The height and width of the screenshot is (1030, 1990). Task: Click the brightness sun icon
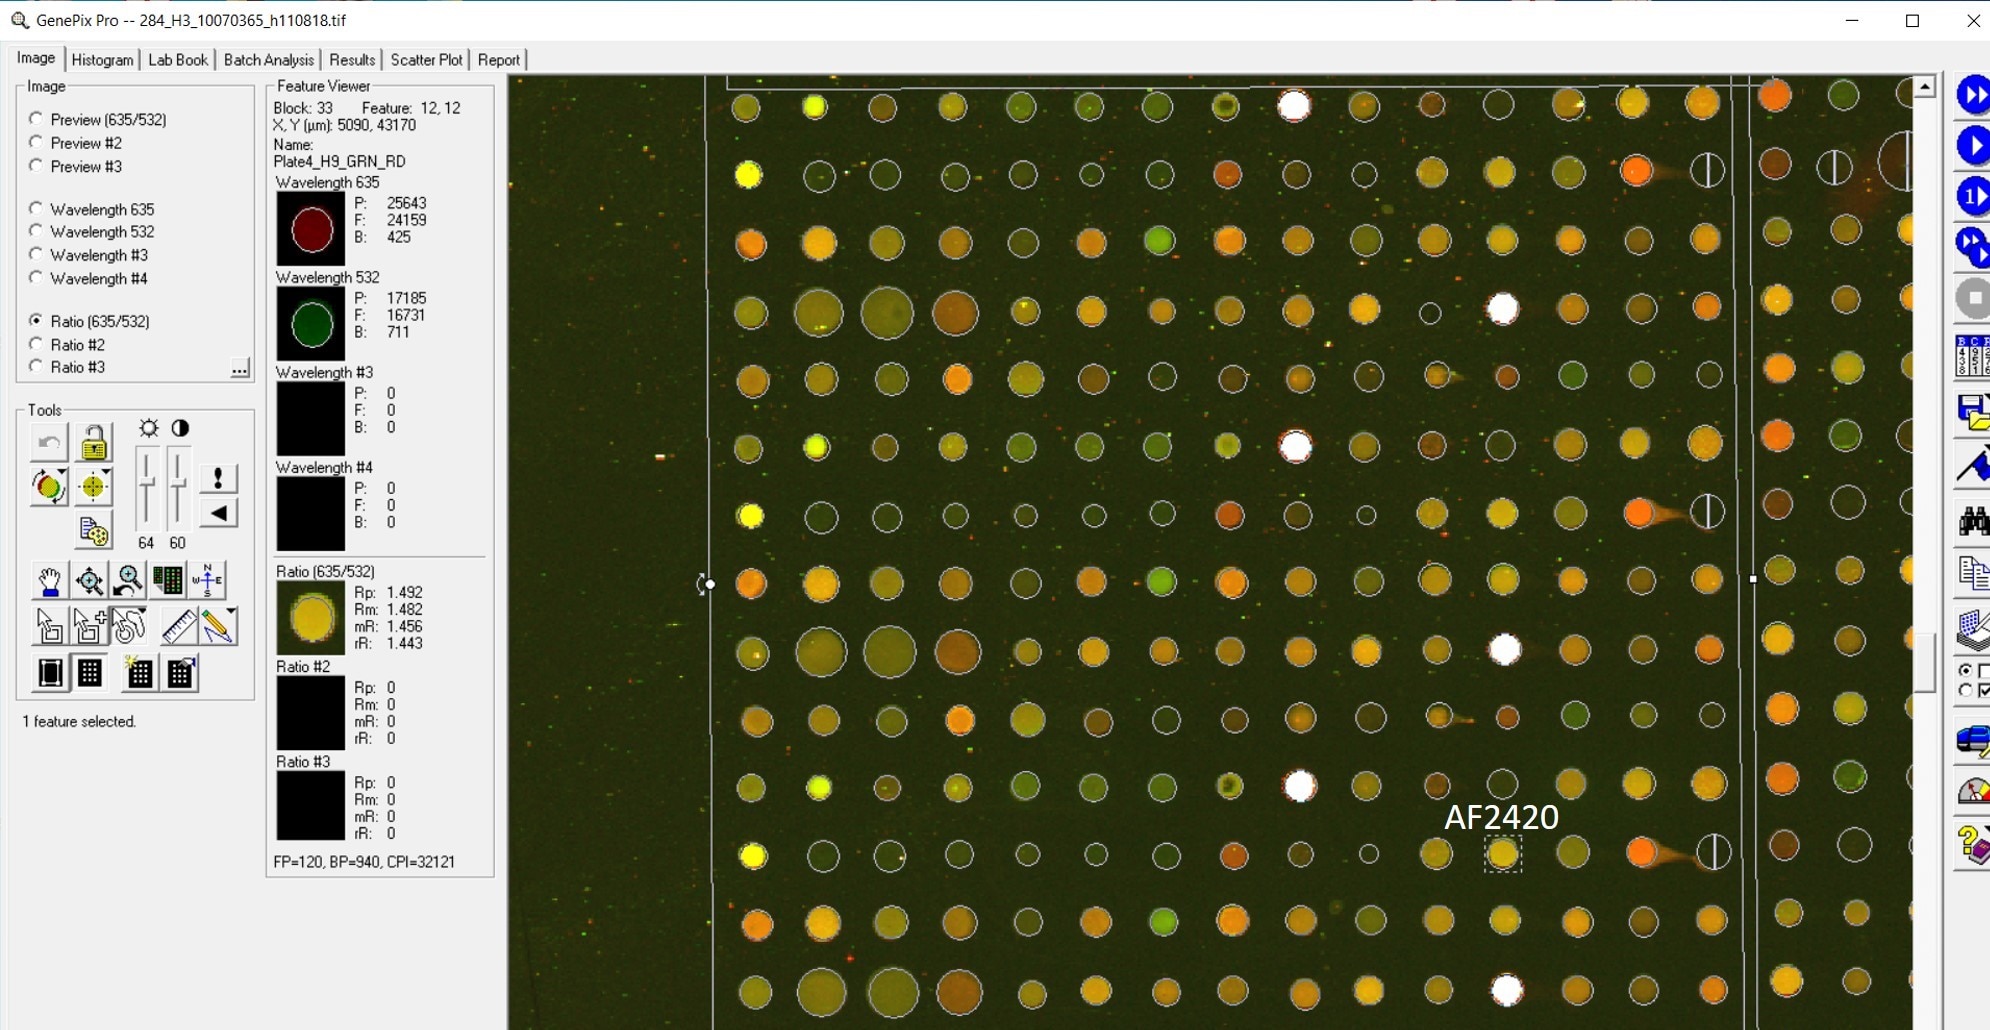[148, 428]
